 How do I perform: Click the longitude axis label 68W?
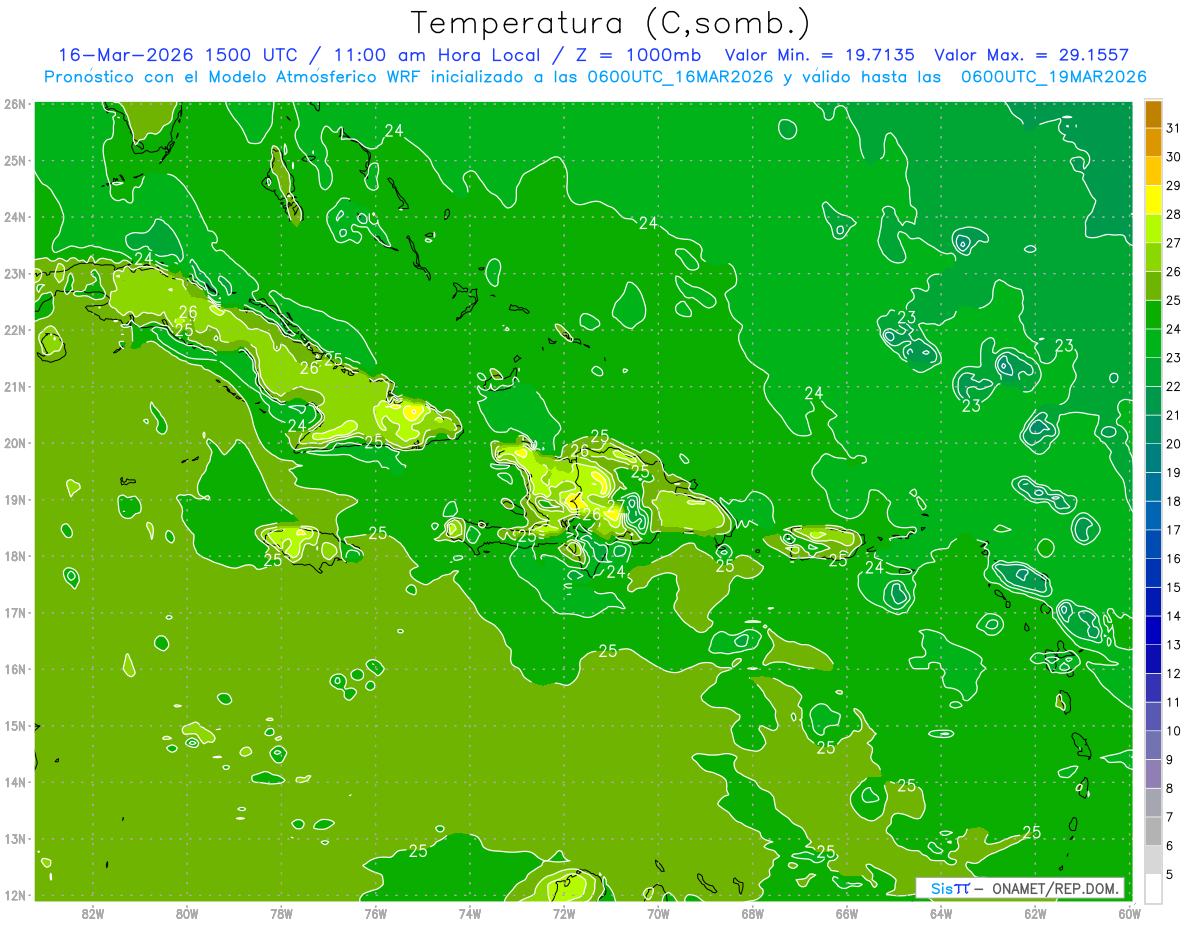click(752, 913)
